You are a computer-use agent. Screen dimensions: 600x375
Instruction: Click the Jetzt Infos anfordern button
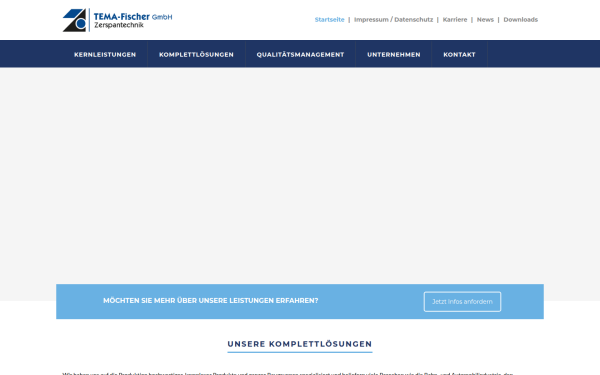[462, 302]
